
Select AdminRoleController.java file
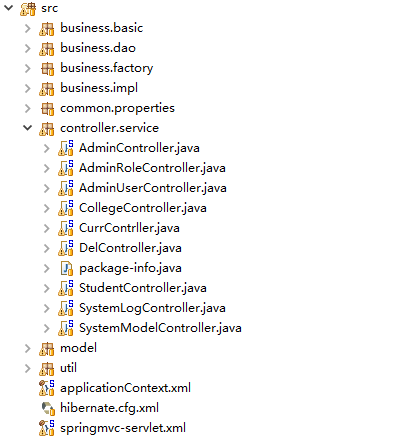[152, 168]
